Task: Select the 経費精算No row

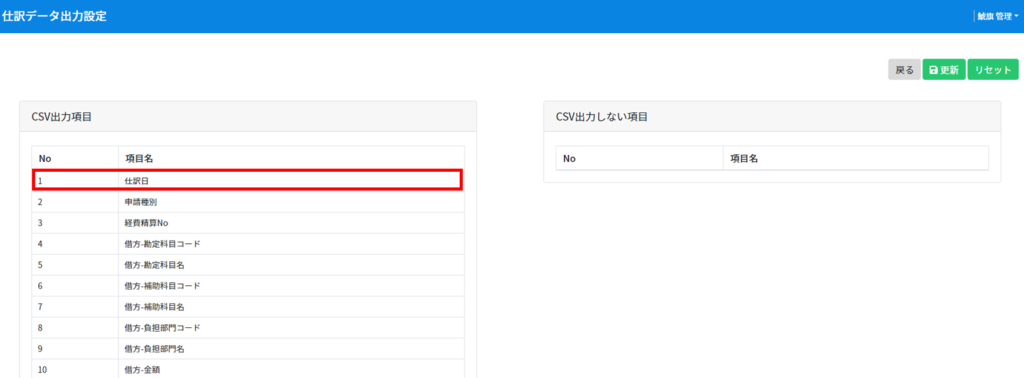Action: click(x=248, y=223)
